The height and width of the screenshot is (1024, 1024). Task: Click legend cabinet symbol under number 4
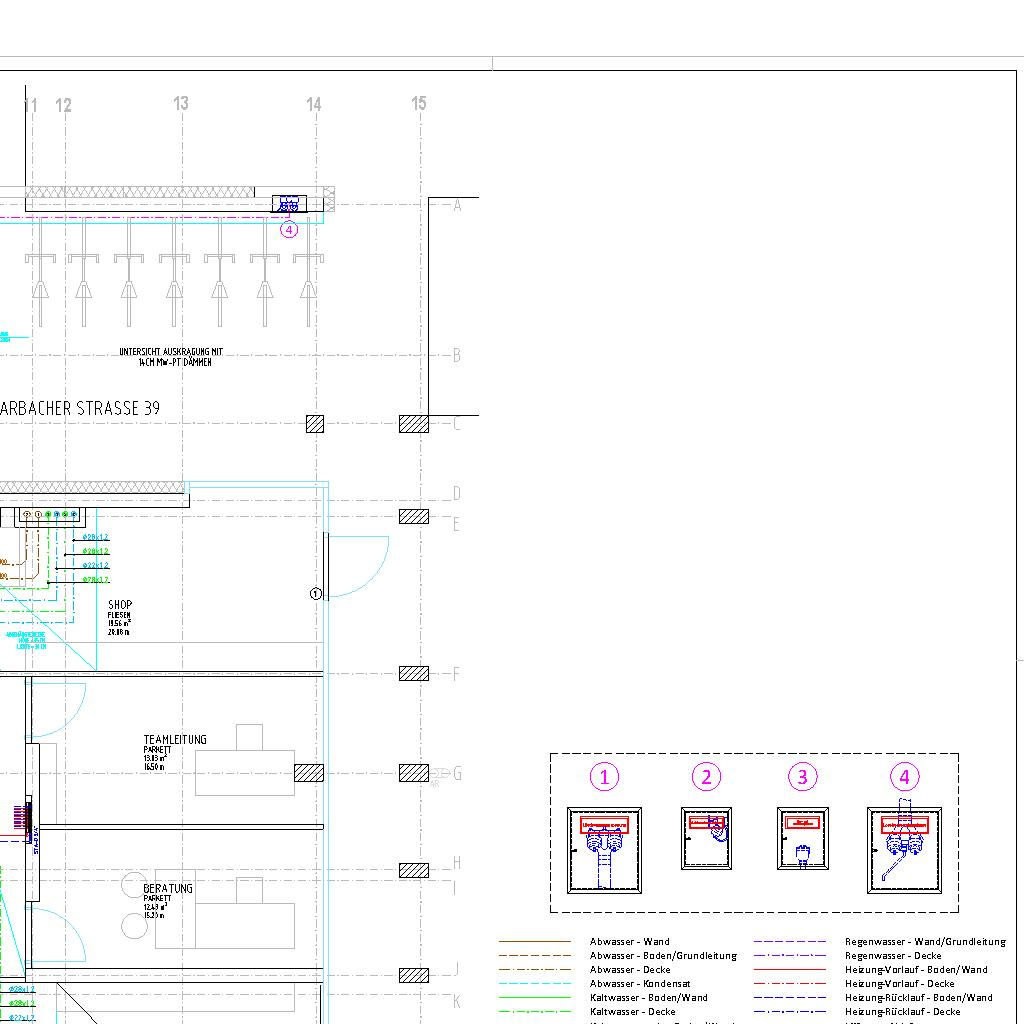coord(904,850)
